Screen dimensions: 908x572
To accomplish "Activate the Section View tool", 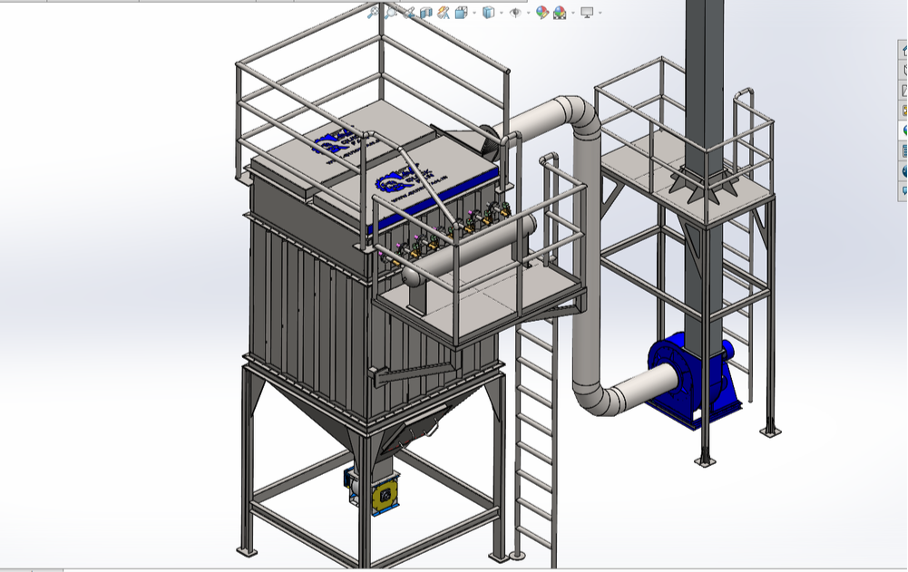I will pyautogui.click(x=426, y=13).
